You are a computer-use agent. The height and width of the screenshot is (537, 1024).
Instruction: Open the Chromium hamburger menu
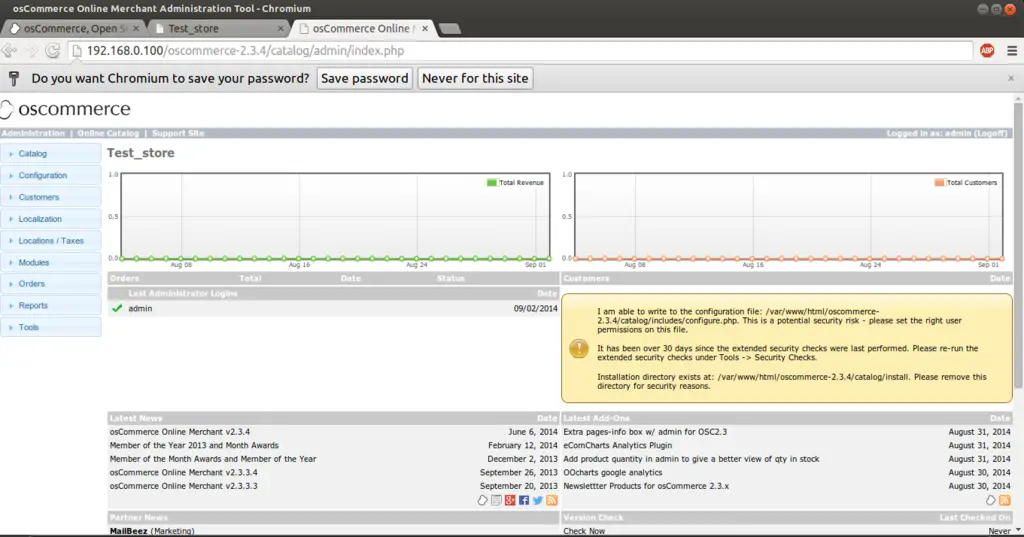tap(1012, 50)
